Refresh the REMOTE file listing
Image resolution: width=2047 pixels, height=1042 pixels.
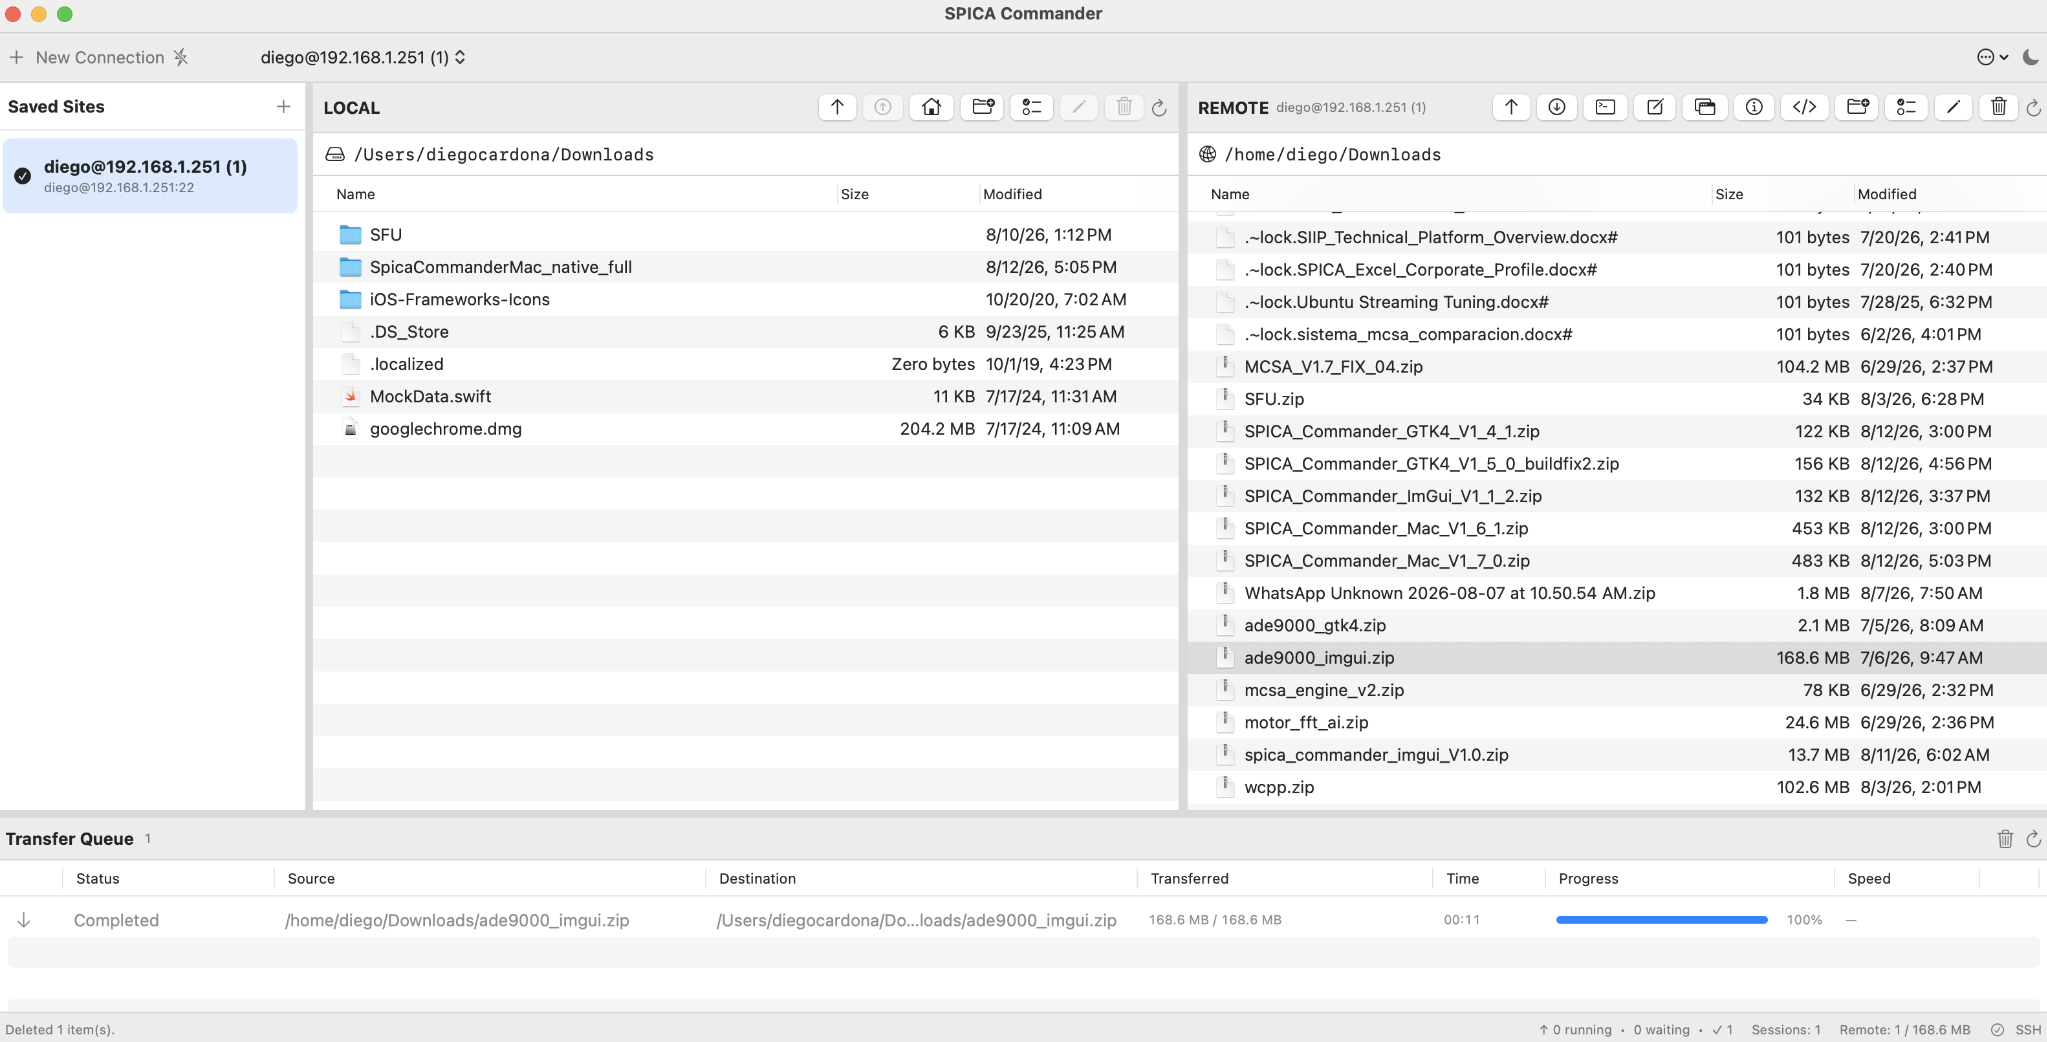tap(2033, 108)
